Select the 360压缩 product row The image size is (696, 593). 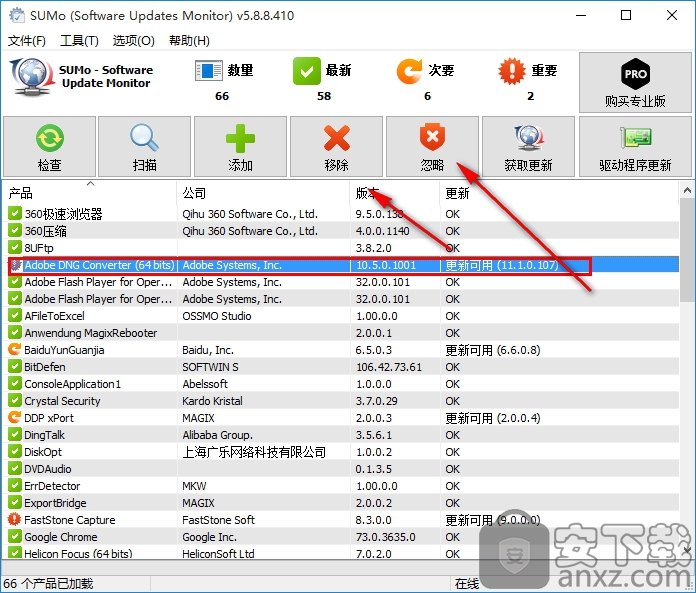tap(342, 231)
